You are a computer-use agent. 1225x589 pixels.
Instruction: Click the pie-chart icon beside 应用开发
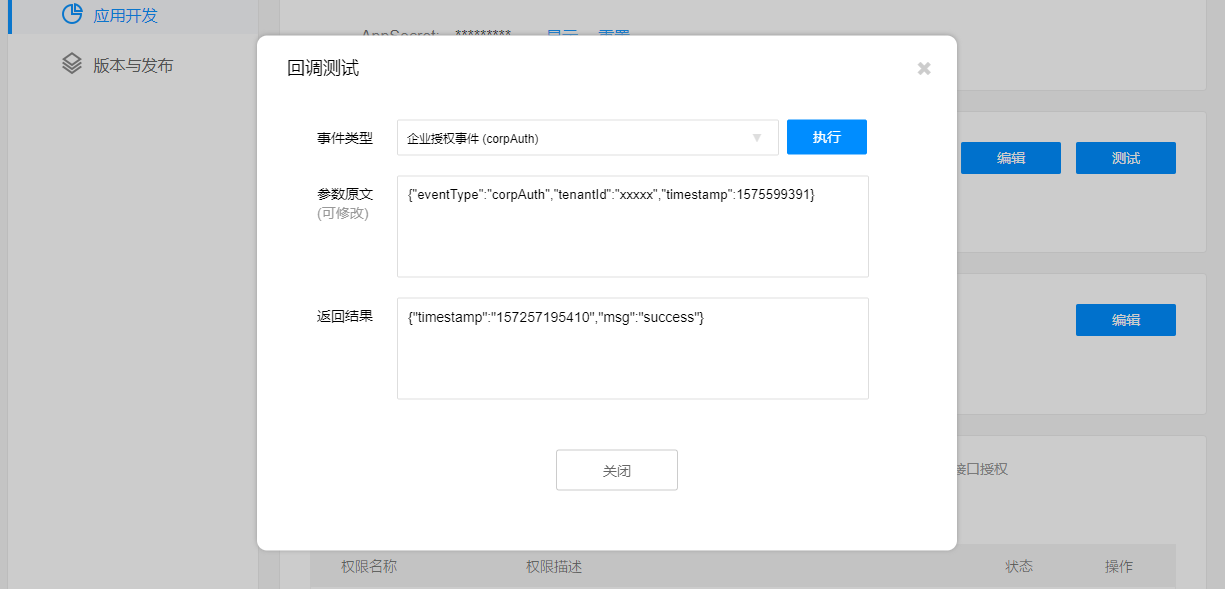click(x=70, y=15)
